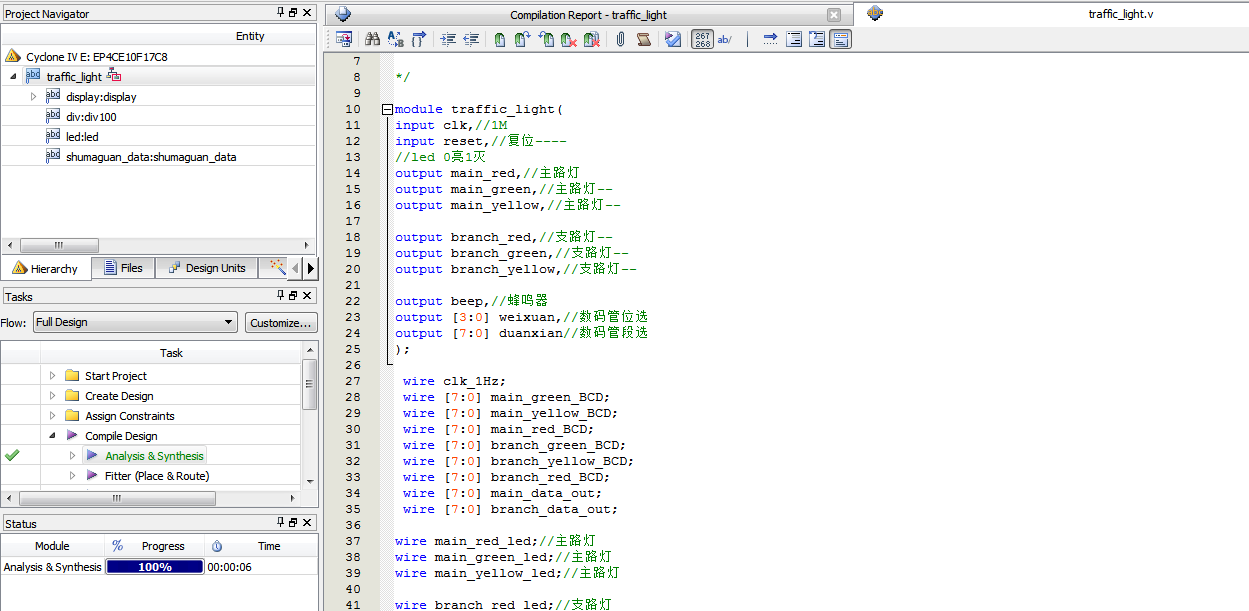1249x611 pixels.
Task: Click the binoculars Find icon
Action: pyautogui.click(x=372, y=40)
